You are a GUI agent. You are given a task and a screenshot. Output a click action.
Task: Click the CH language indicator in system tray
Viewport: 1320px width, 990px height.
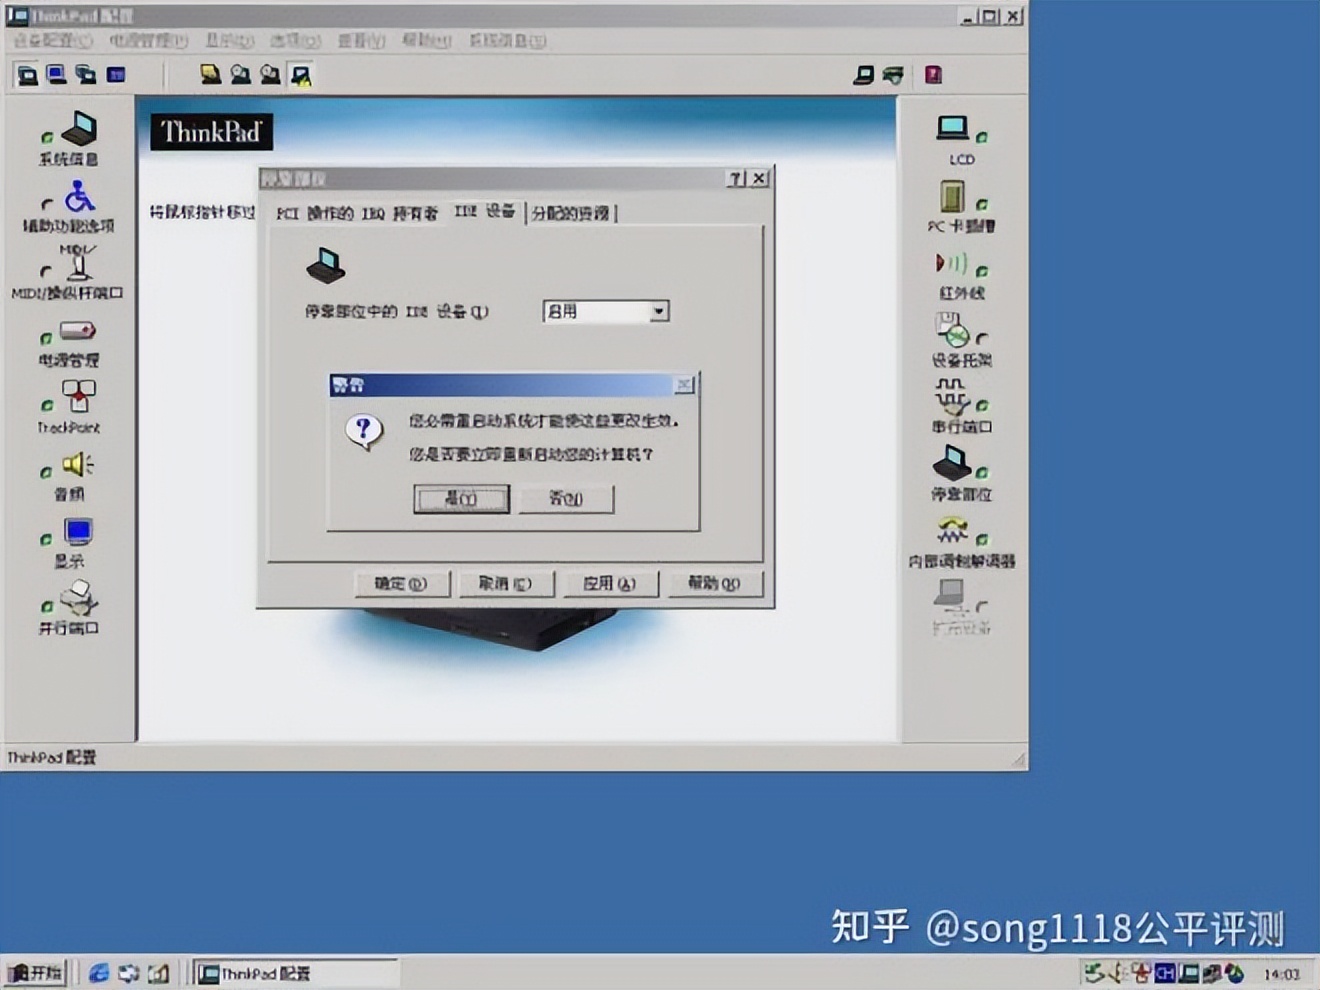click(x=1165, y=973)
